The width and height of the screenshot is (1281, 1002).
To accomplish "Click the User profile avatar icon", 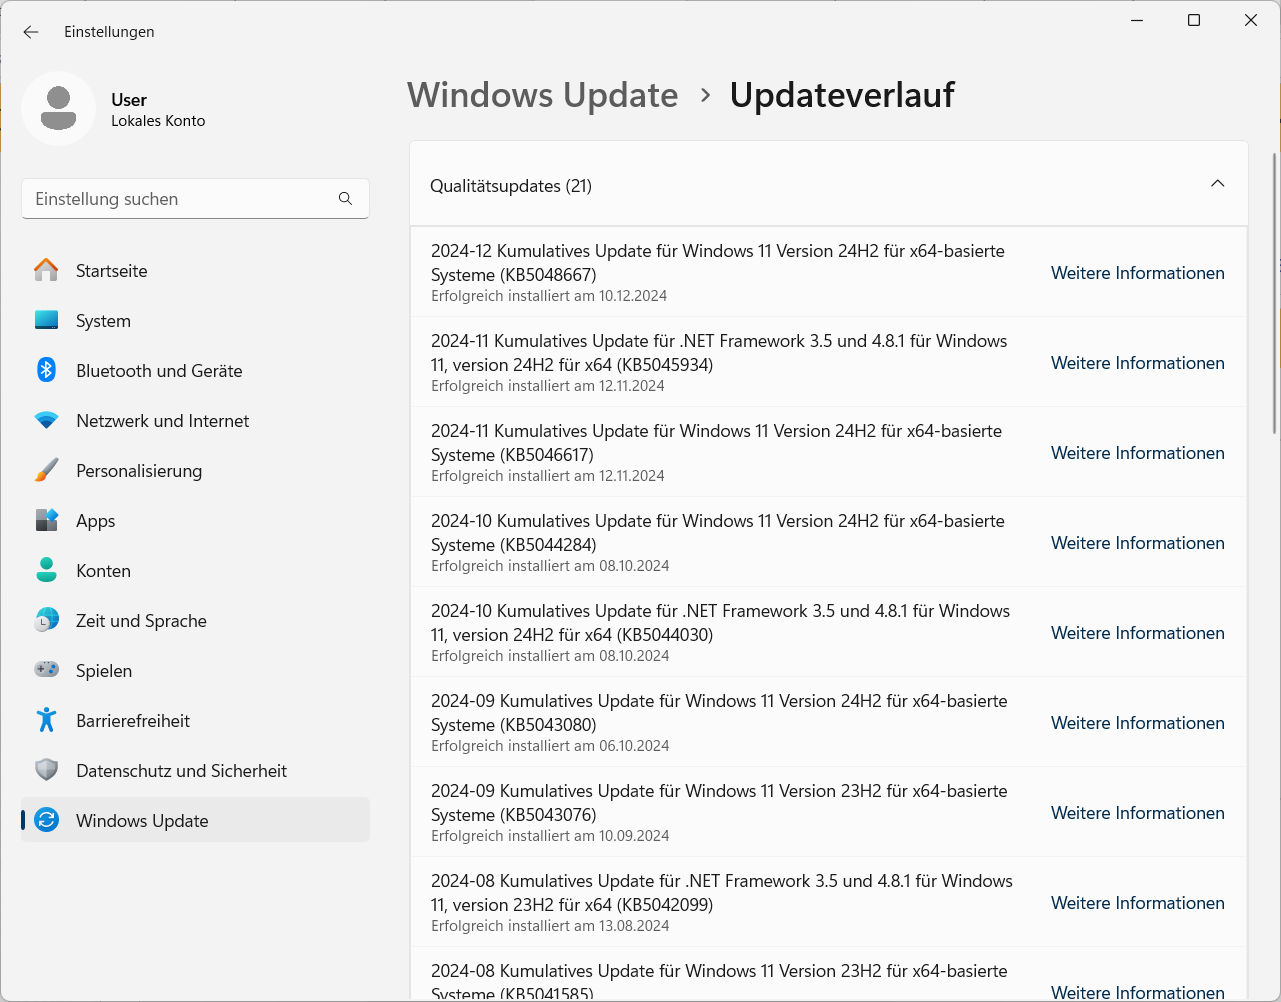I will (x=59, y=109).
